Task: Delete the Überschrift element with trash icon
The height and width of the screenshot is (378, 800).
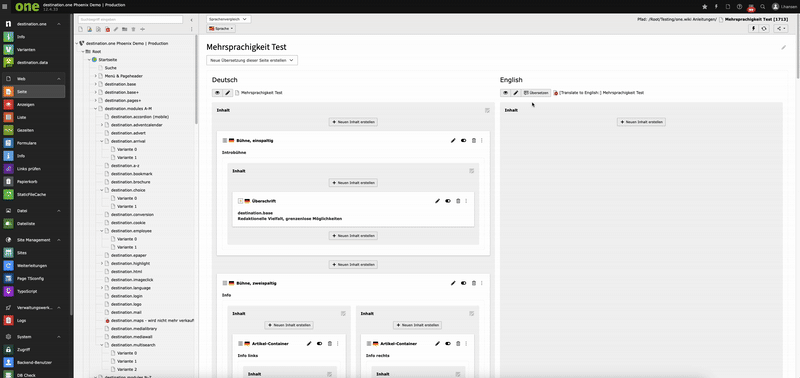Action: [x=458, y=201]
